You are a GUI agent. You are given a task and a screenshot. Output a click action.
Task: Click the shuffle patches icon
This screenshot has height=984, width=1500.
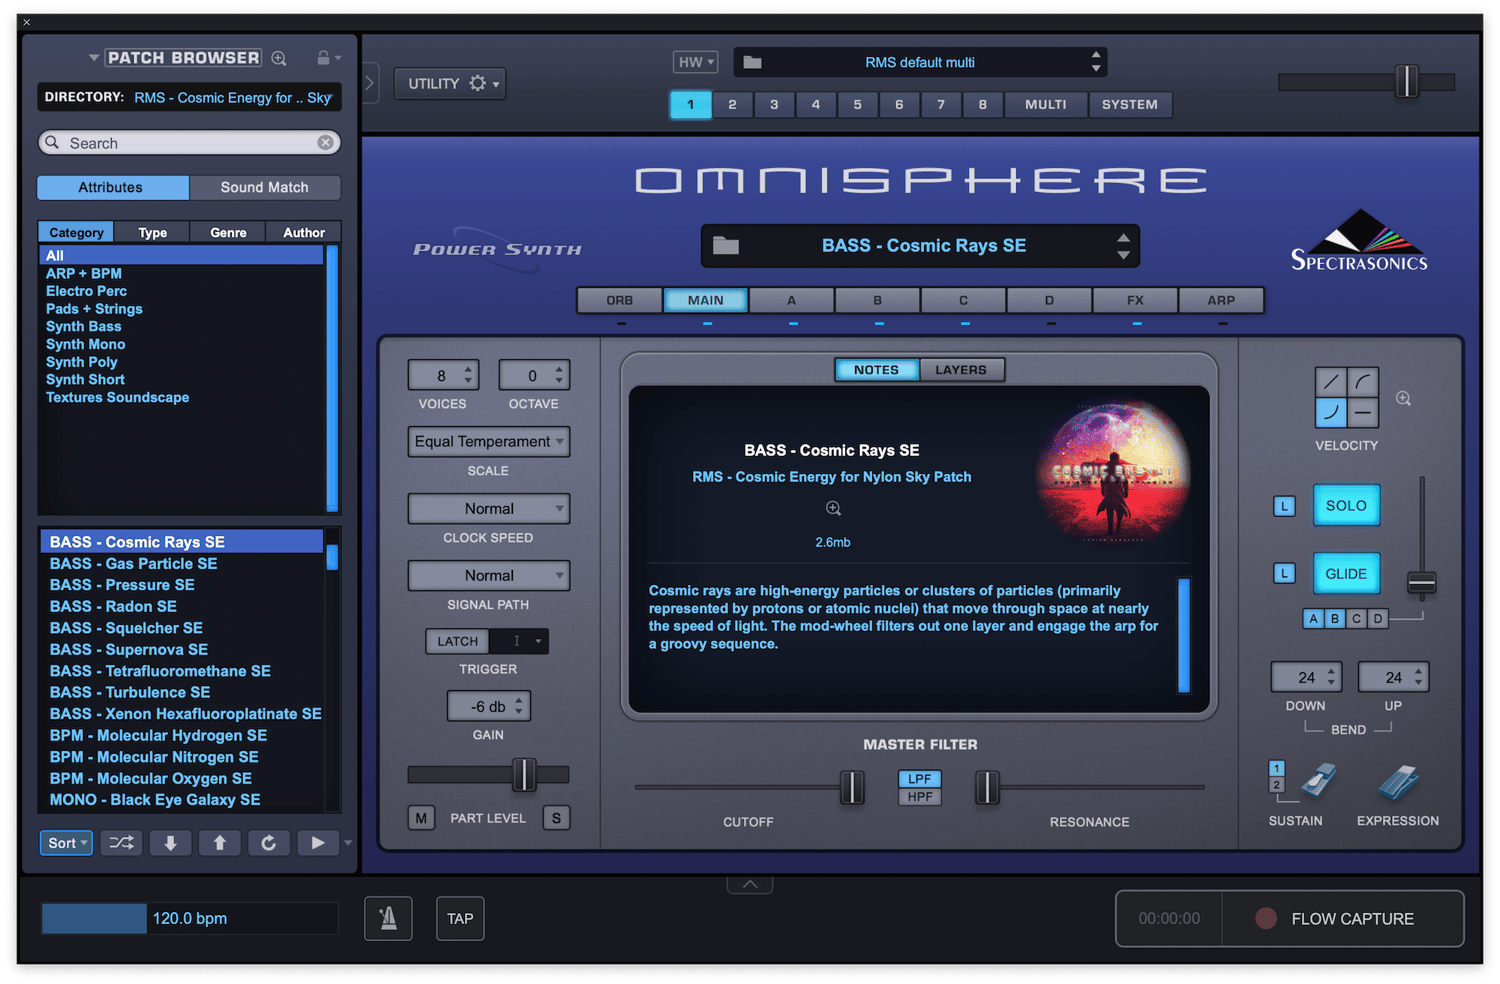click(121, 843)
